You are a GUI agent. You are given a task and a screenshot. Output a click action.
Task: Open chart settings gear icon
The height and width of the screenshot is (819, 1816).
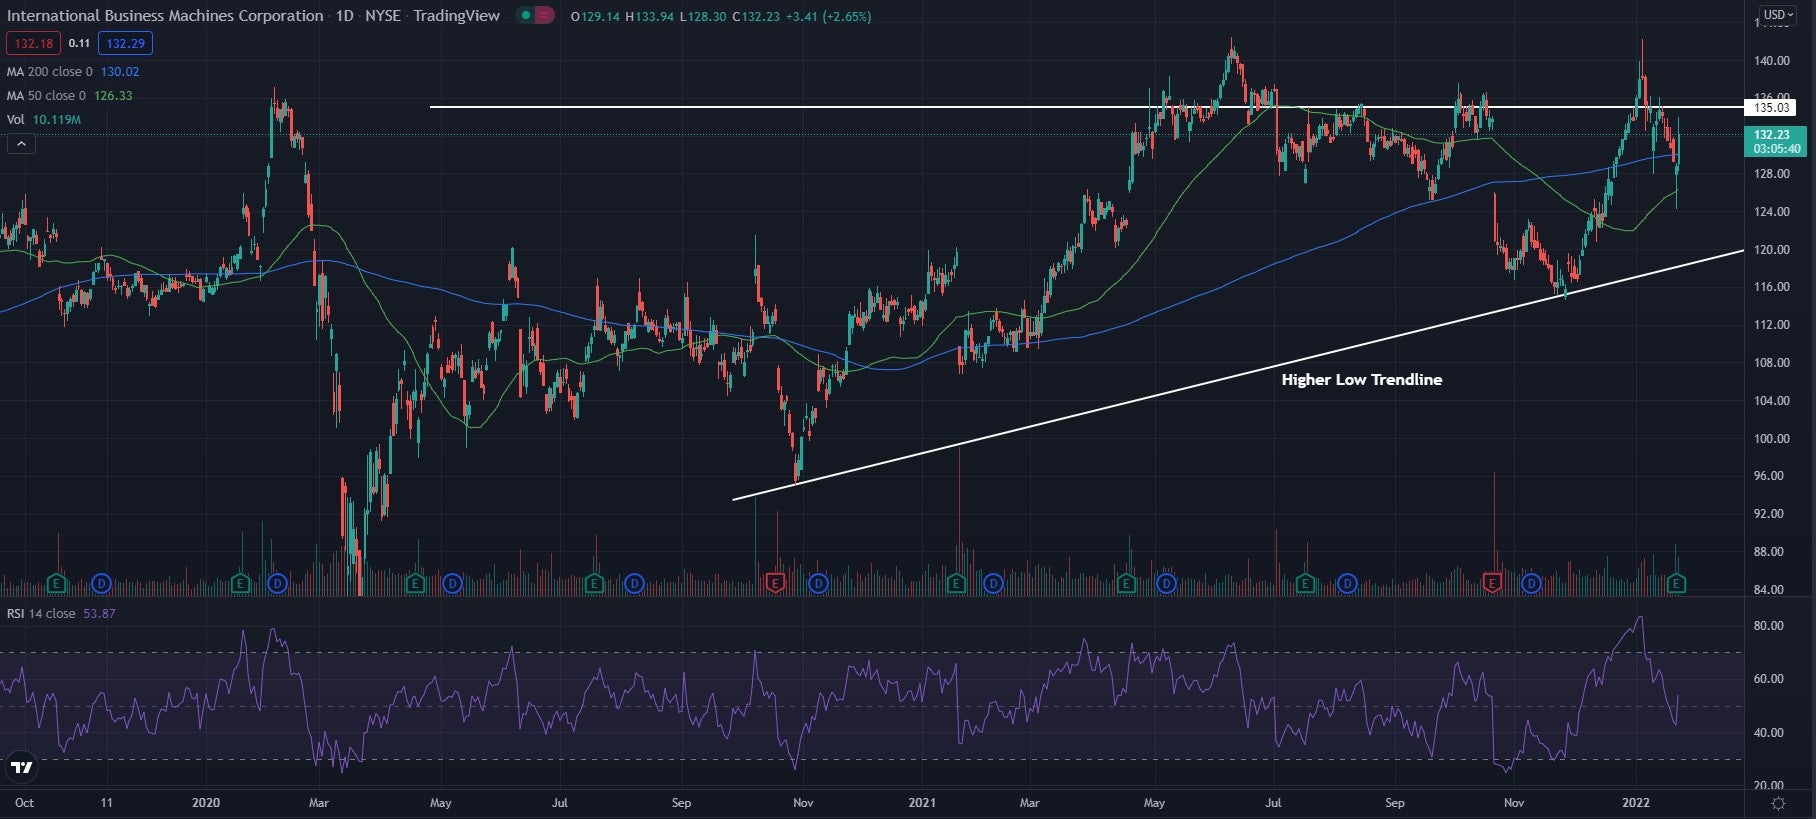pyautogui.click(x=1778, y=803)
